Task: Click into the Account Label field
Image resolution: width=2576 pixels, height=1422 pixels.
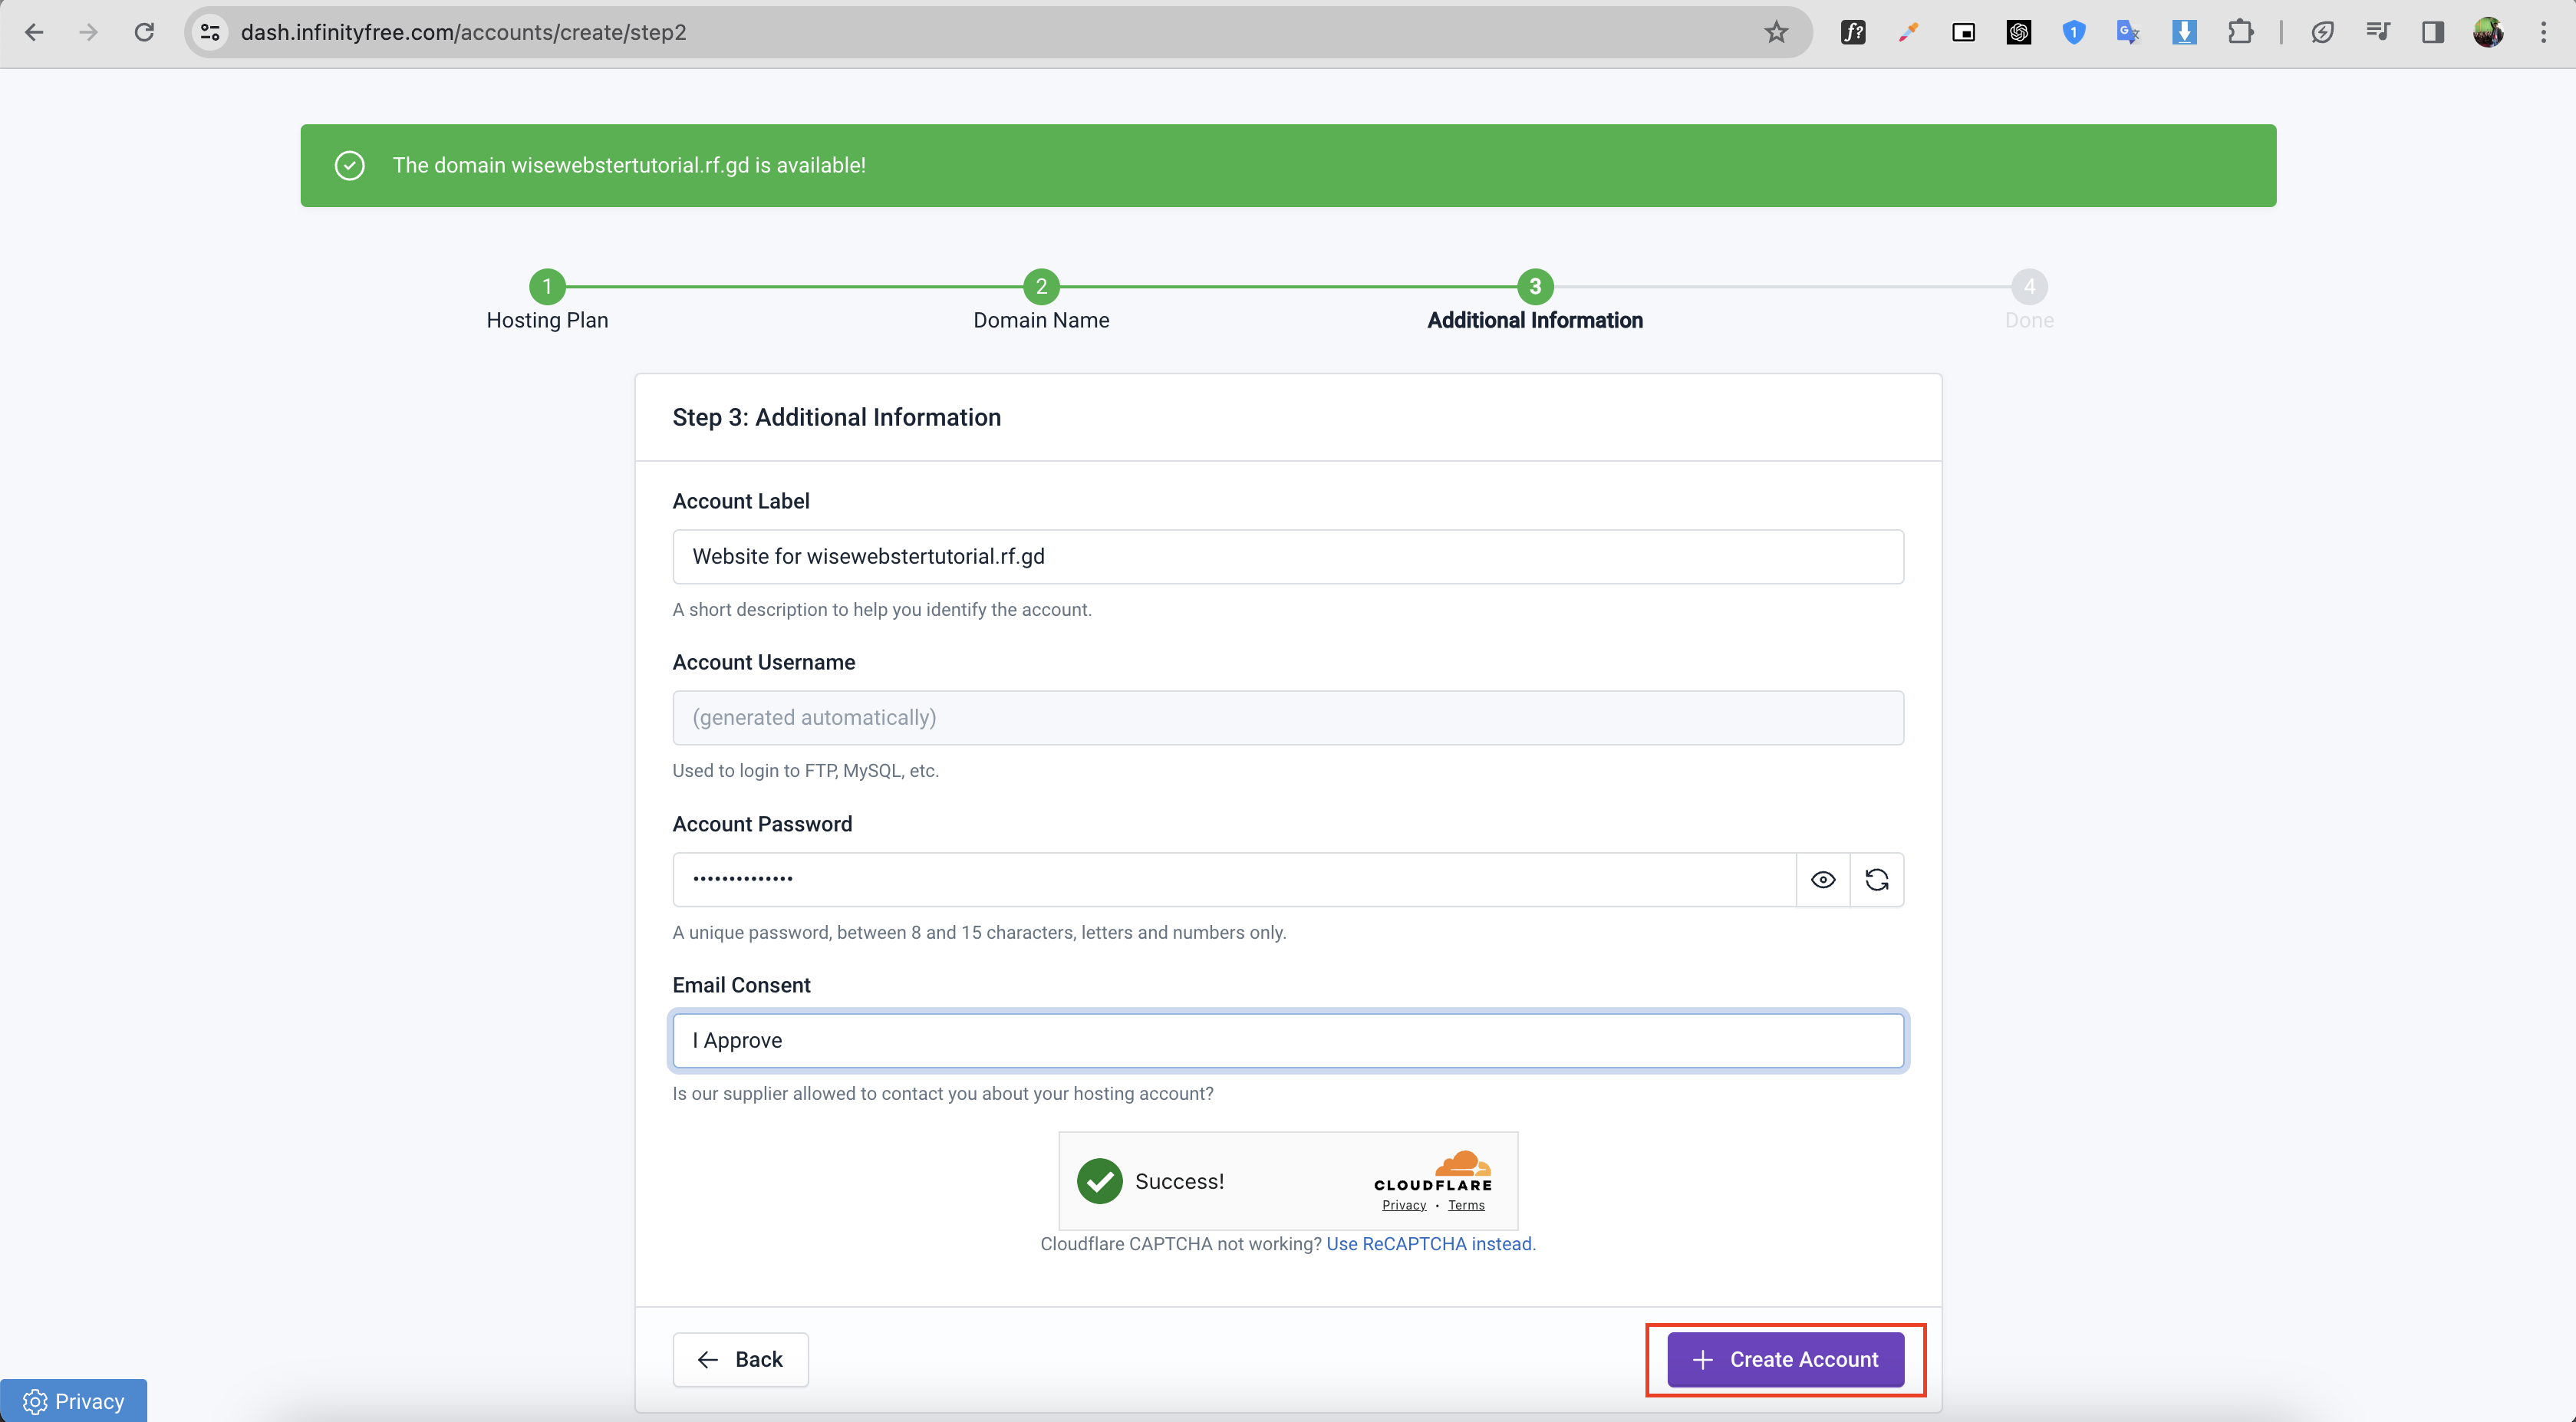Action: tap(1287, 557)
